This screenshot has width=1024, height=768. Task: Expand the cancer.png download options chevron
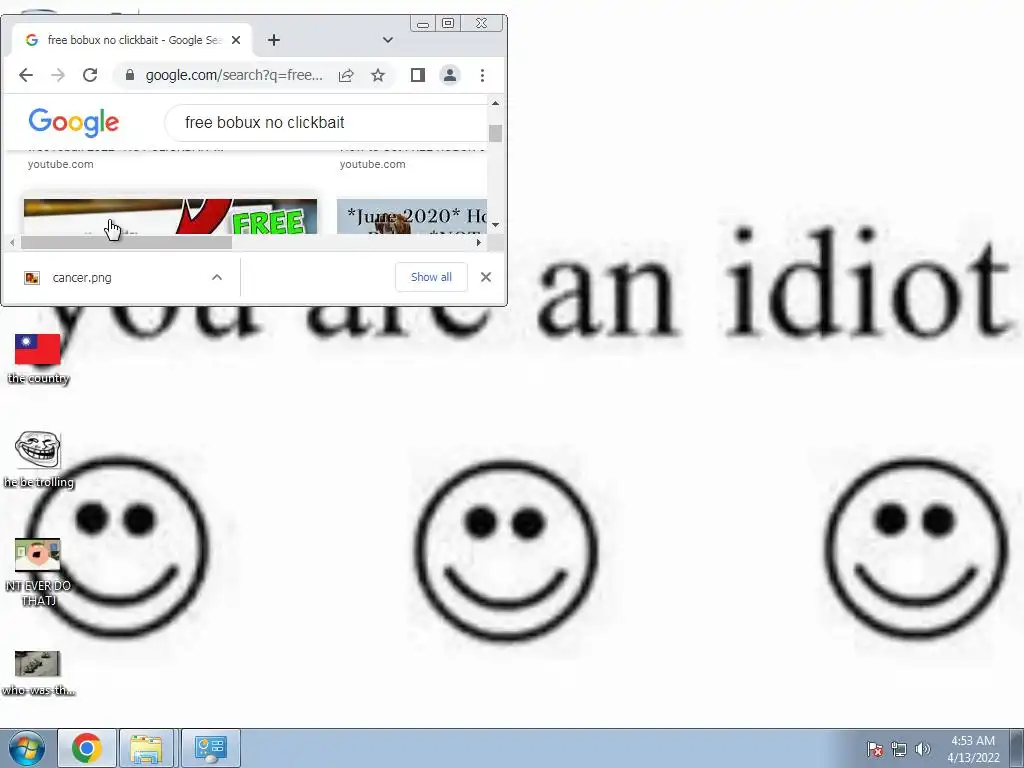[x=217, y=278]
